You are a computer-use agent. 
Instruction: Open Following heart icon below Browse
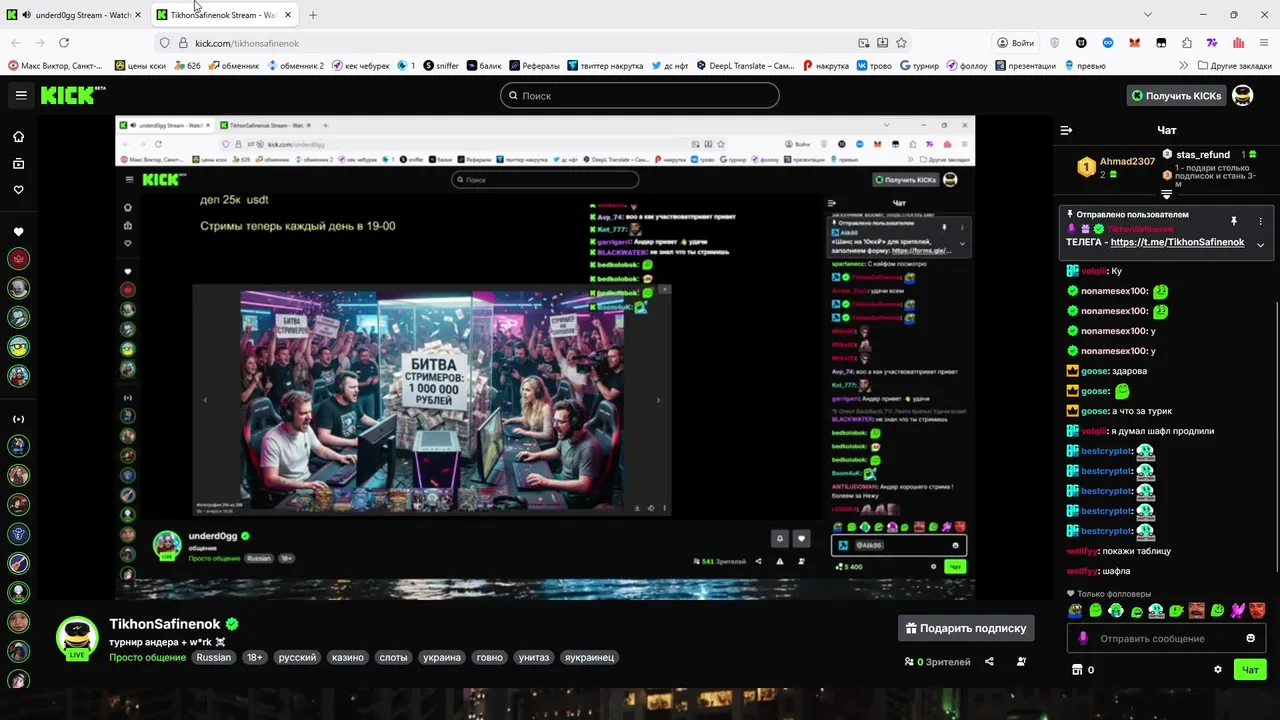[x=18, y=190]
